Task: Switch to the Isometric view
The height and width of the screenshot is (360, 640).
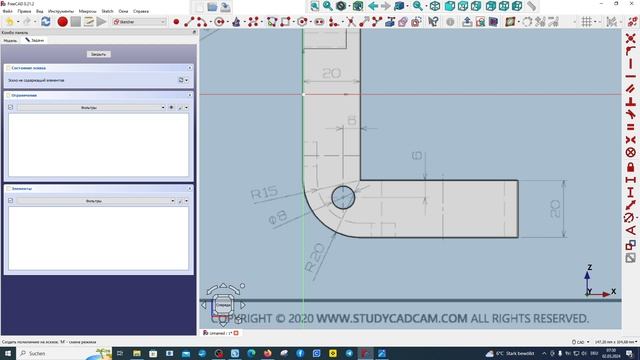Action: click(x=435, y=6)
